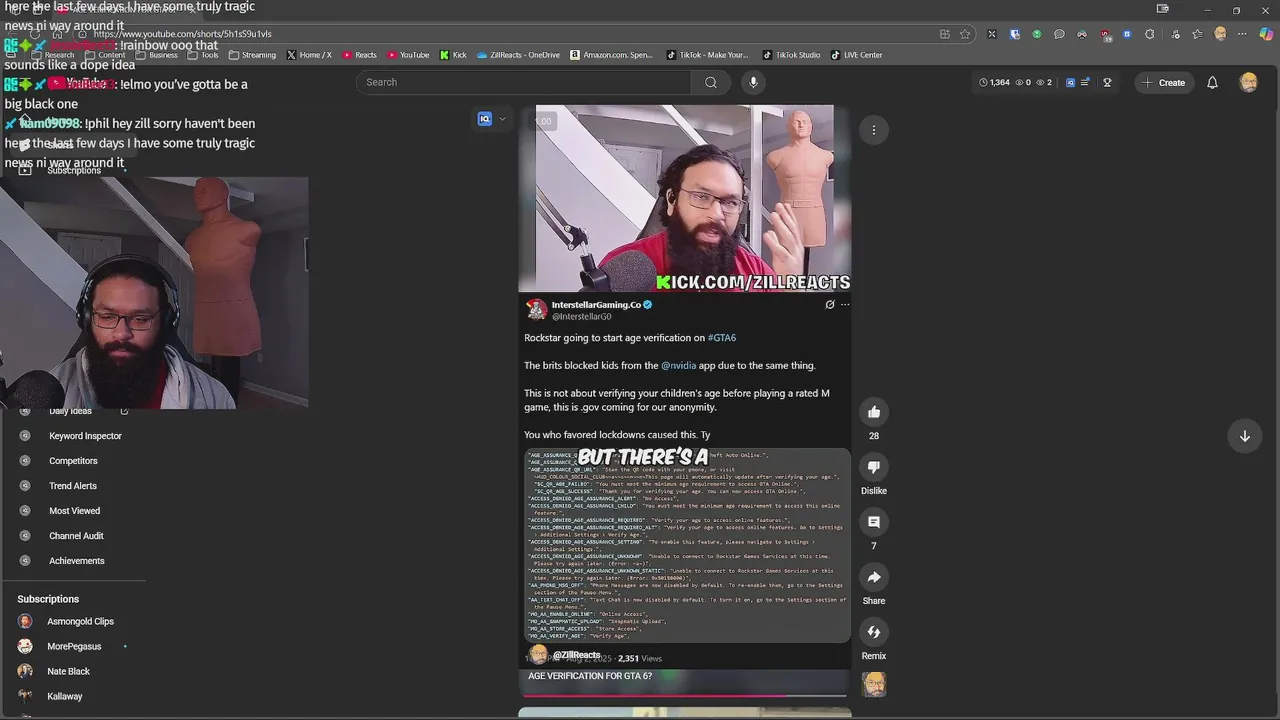The width and height of the screenshot is (1280, 720).
Task: Open the Edge split screen icon in address bar
Action: click(945, 34)
